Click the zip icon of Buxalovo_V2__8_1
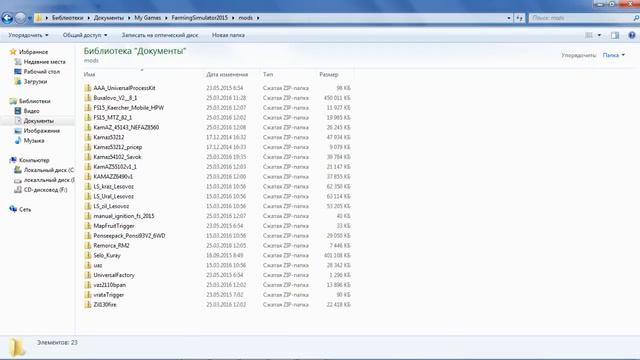This screenshot has width=640, height=360. (88, 98)
